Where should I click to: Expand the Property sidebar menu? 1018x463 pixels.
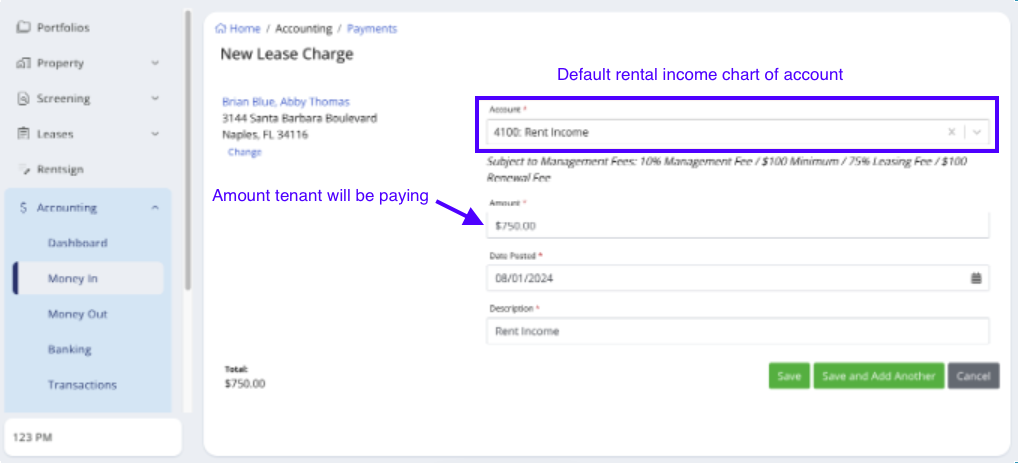(x=155, y=63)
